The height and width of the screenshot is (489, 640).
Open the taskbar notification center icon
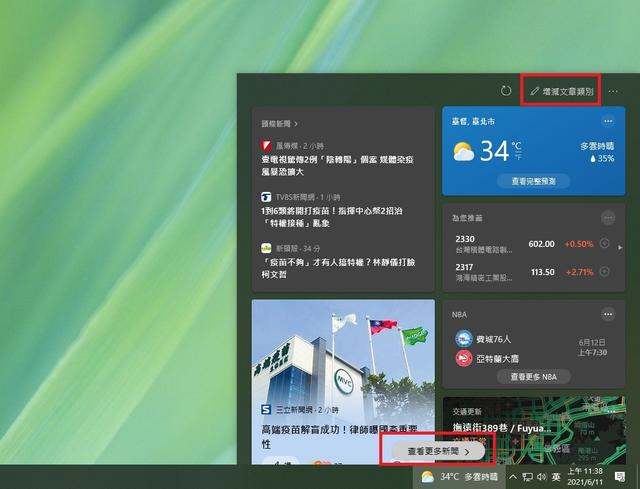(621, 477)
